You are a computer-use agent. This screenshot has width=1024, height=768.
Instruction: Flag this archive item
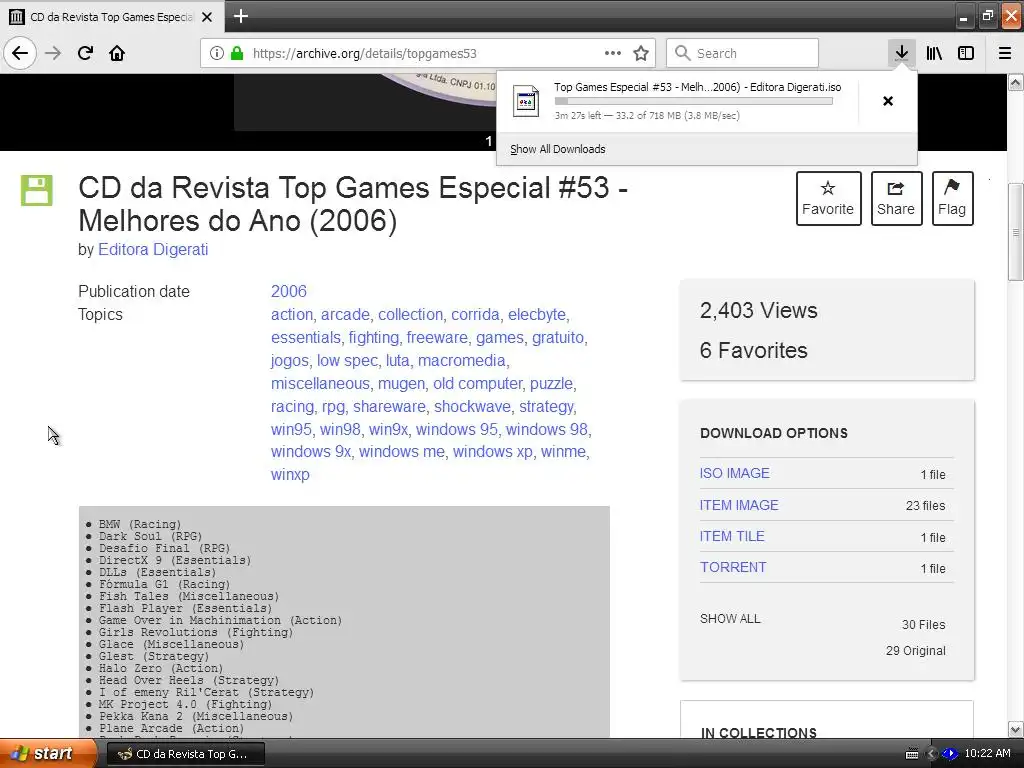952,199
